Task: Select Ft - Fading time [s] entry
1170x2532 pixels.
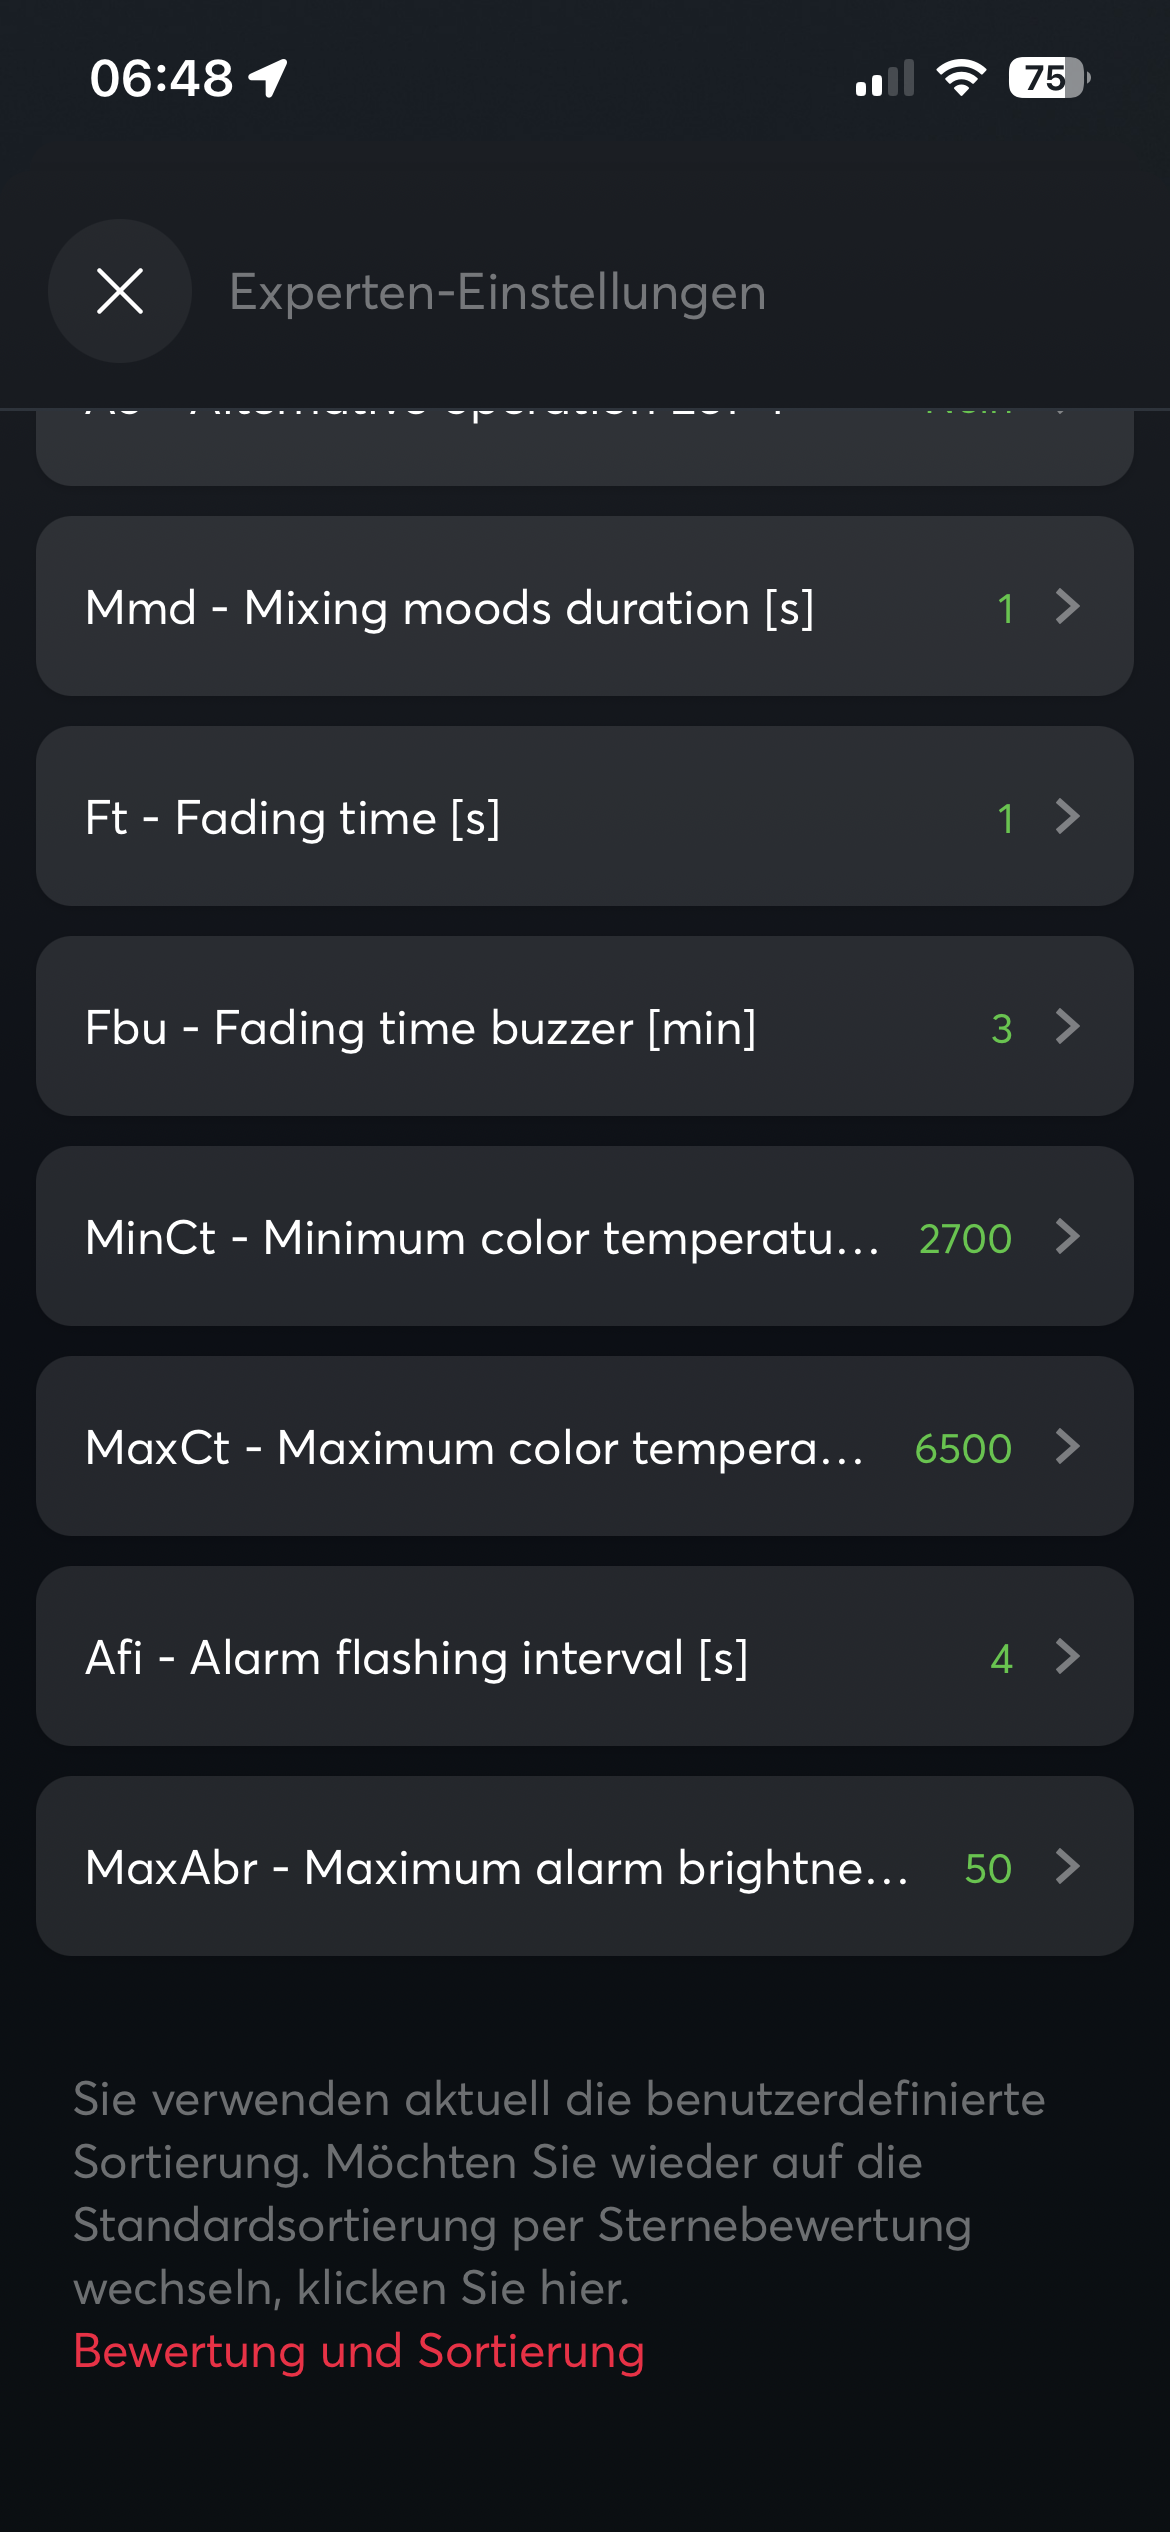Action: tap(293, 817)
